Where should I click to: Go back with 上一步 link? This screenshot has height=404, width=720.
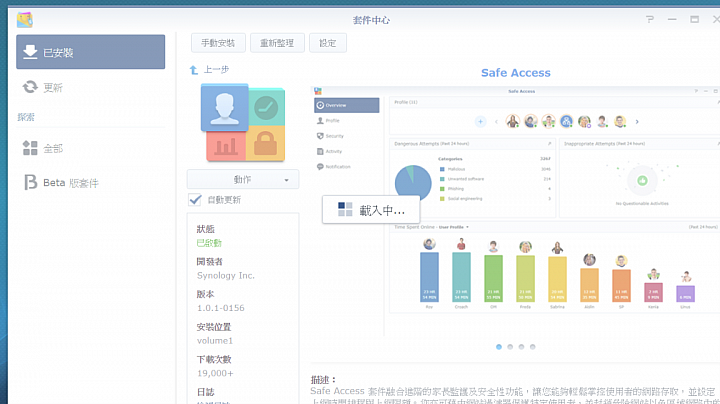[x=216, y=70]
